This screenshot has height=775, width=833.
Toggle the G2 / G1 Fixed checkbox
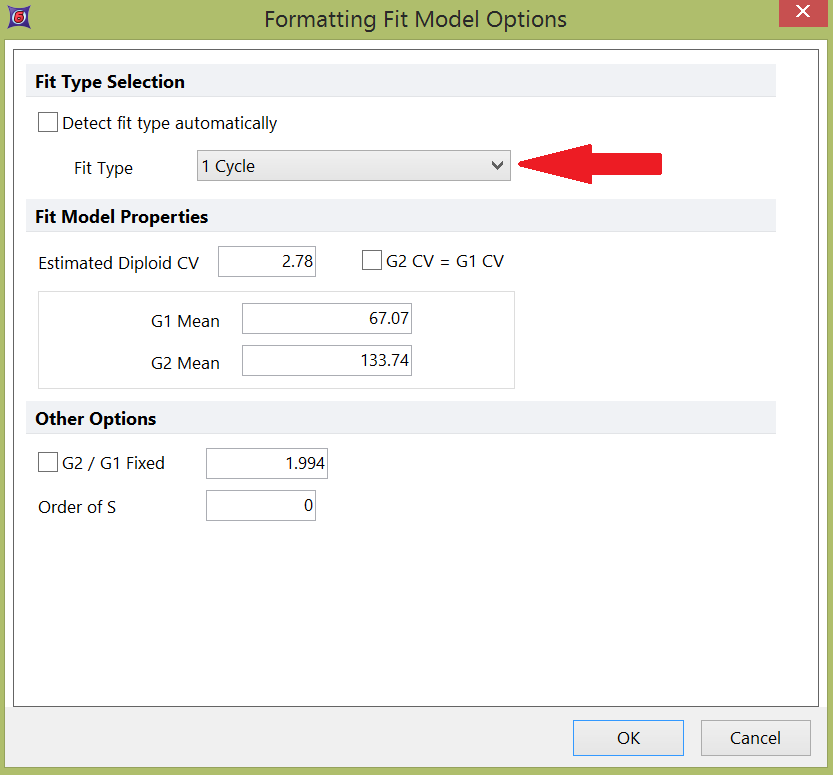48,463
